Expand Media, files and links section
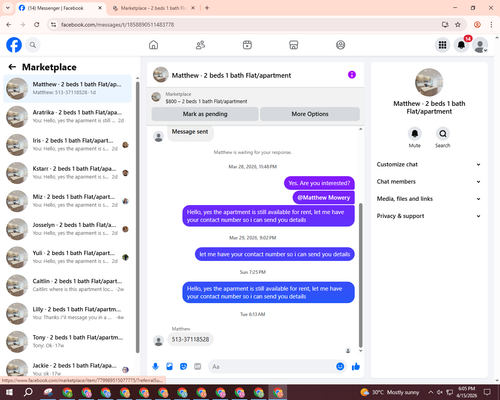The width and height of the screenshot is (500, 400). coord(429,199)
